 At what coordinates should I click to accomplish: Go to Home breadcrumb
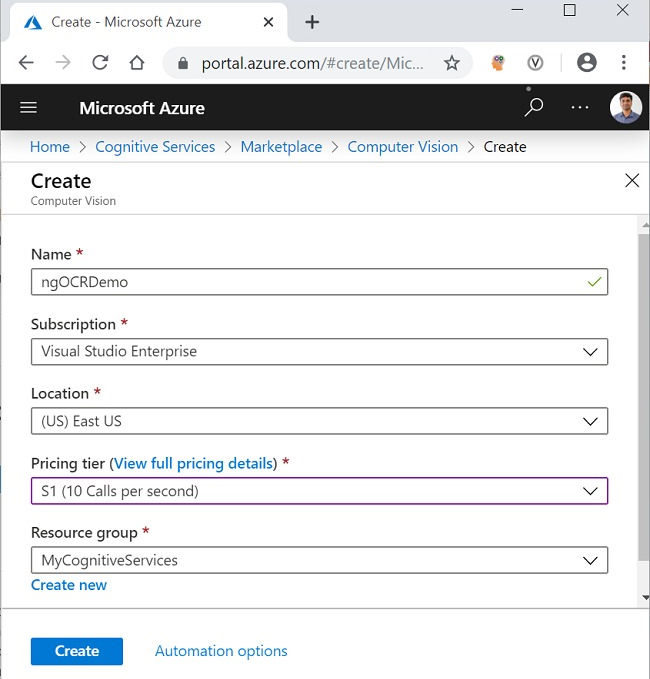[x=50, y=147]
